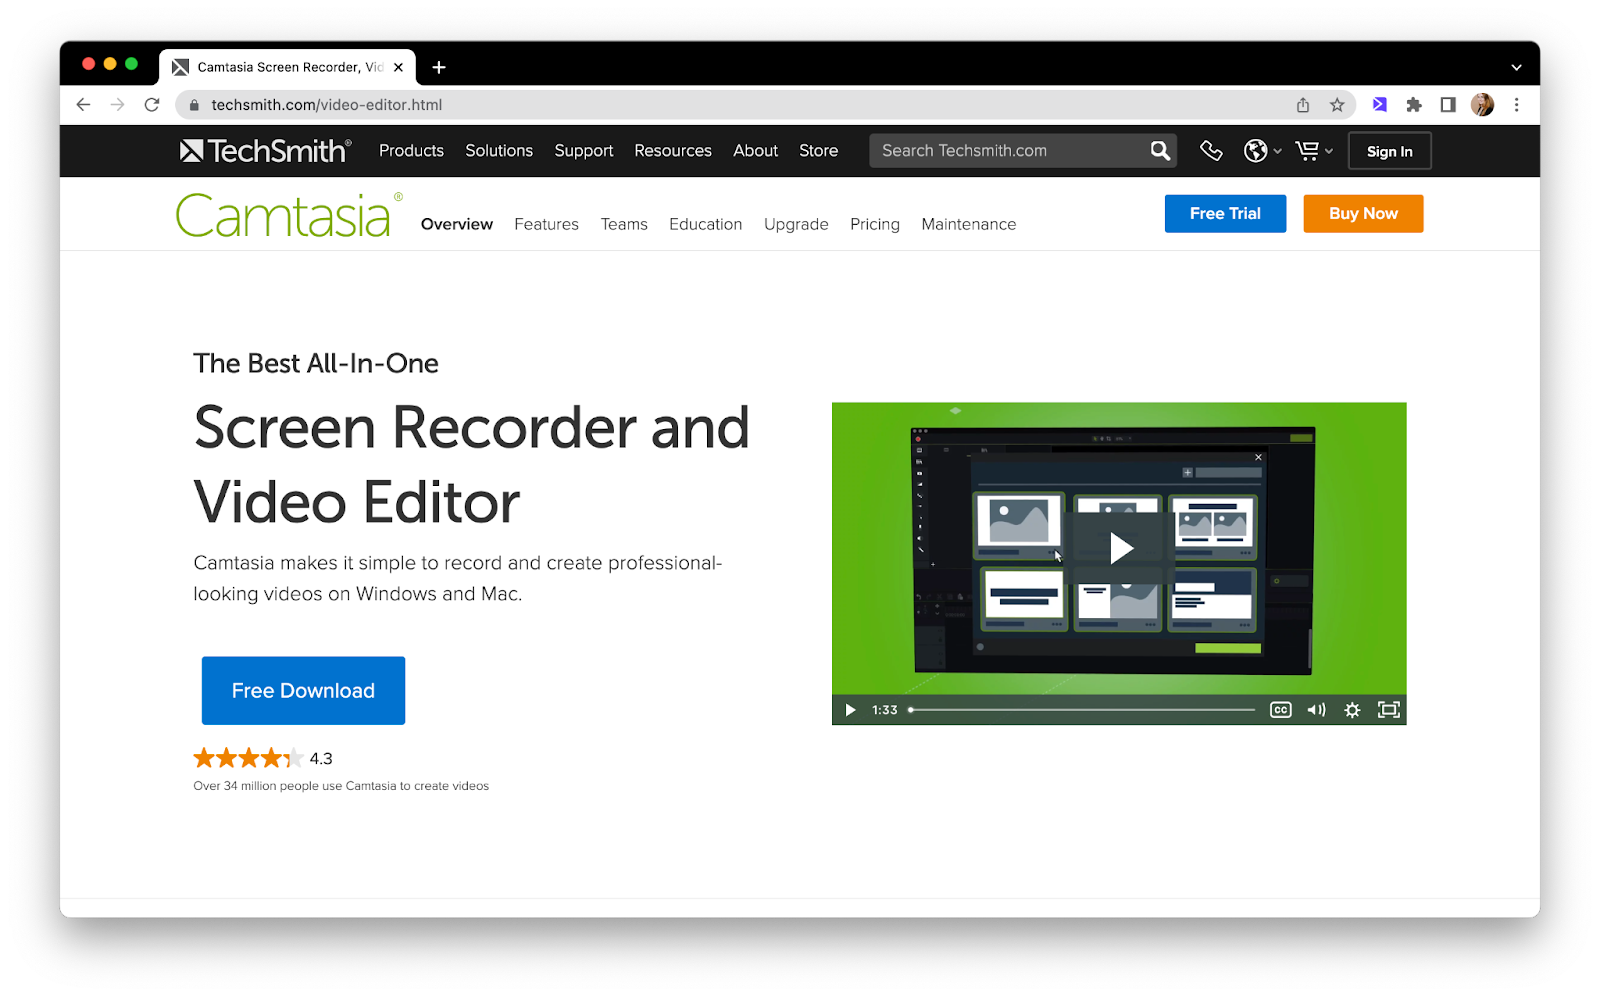Click the Buy Now button
Screen dimensions: 1600x997
[1363, 214]
